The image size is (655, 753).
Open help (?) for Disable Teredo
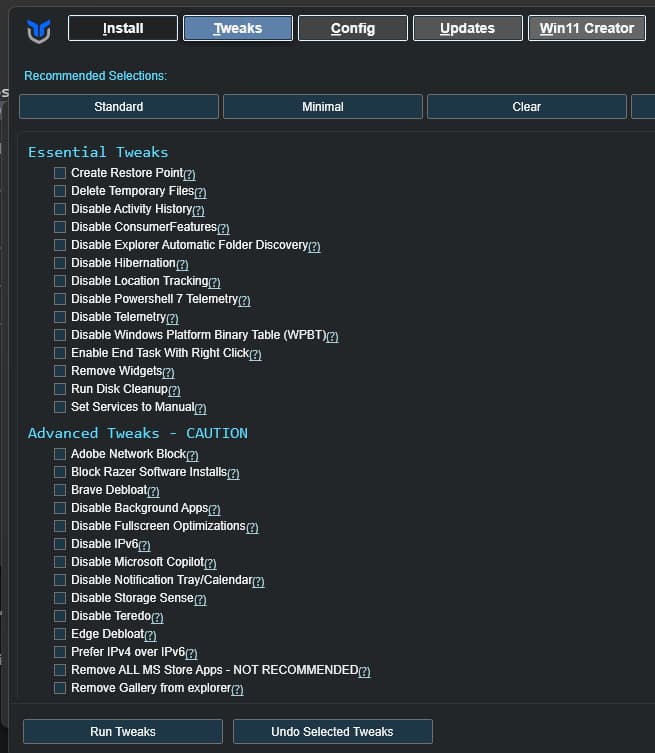tap(158, 617)
